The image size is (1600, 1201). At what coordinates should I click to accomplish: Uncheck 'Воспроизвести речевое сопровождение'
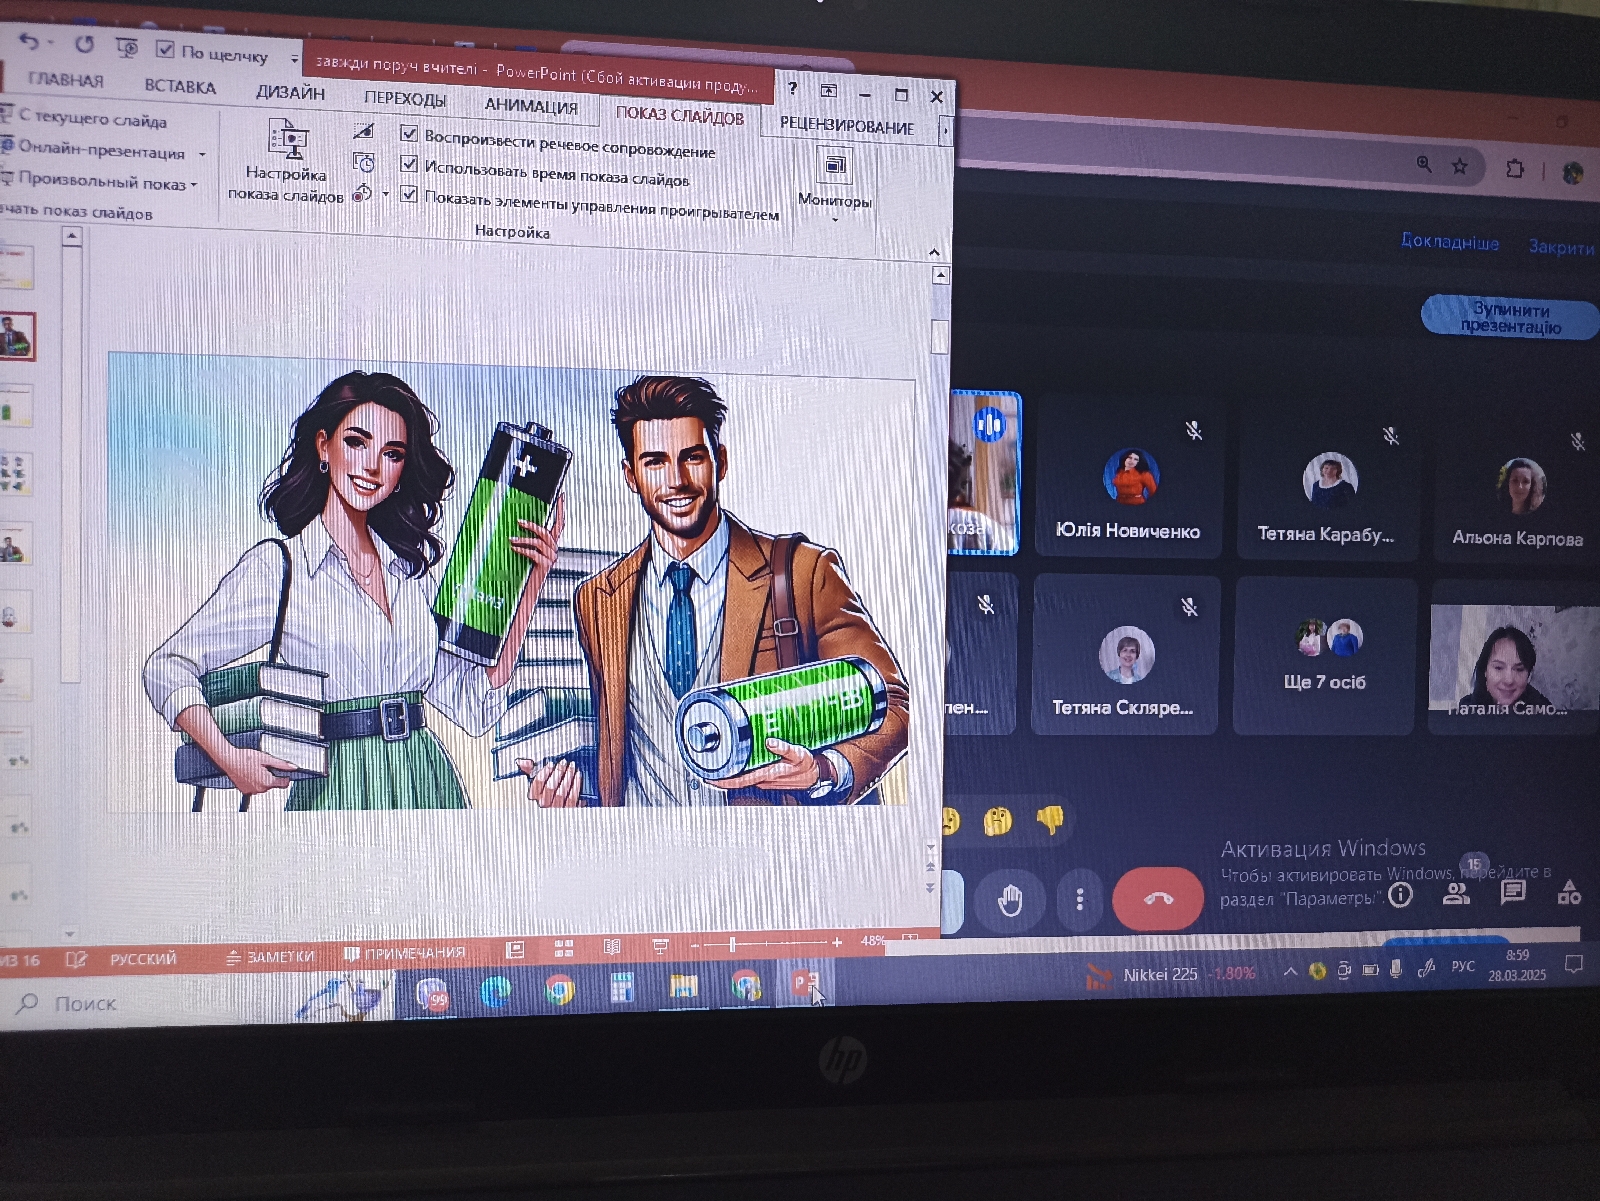click(x=409, y=133)
